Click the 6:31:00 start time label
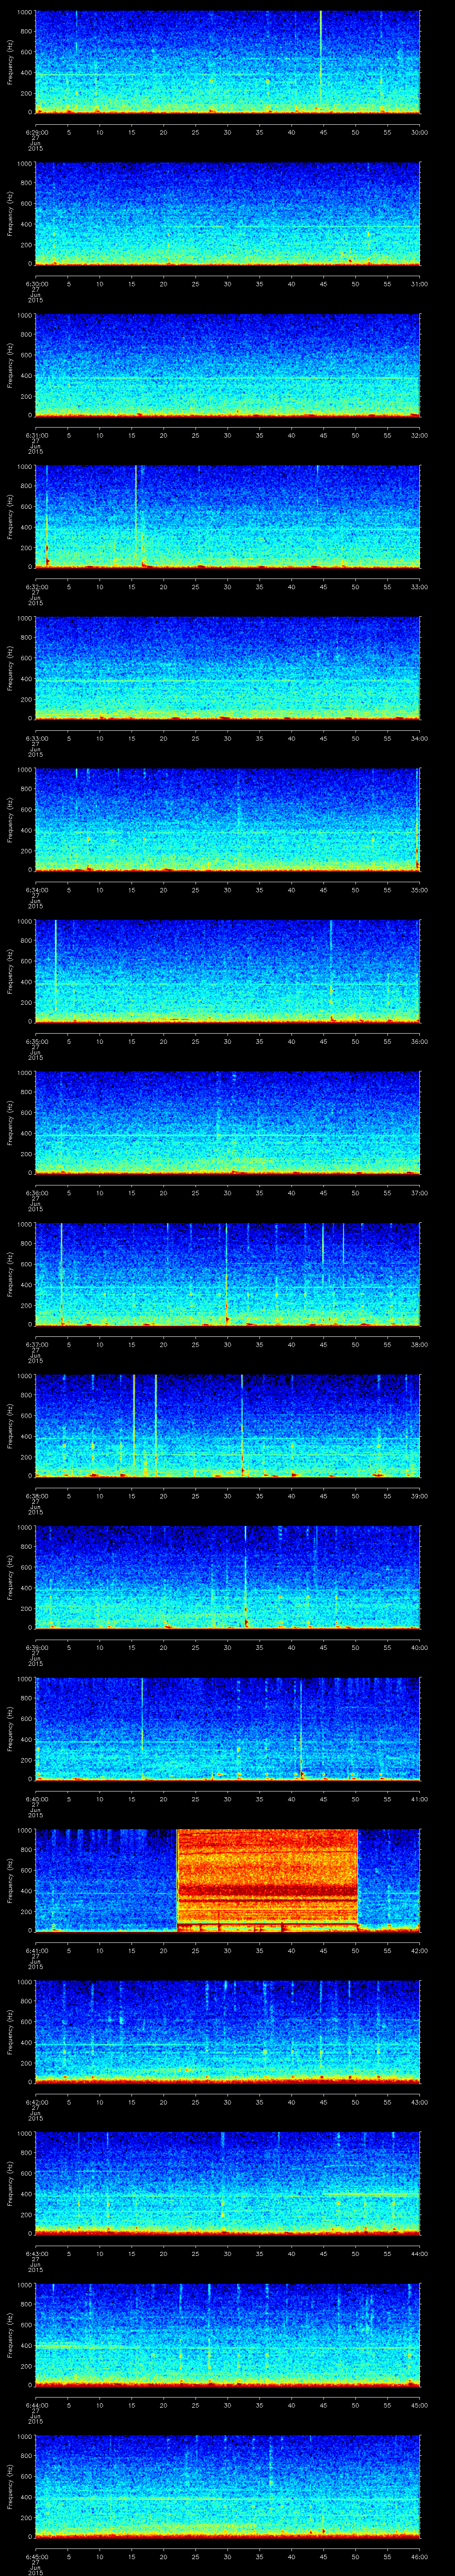This screenshot has height=2576, width=455. pos(37,435)
